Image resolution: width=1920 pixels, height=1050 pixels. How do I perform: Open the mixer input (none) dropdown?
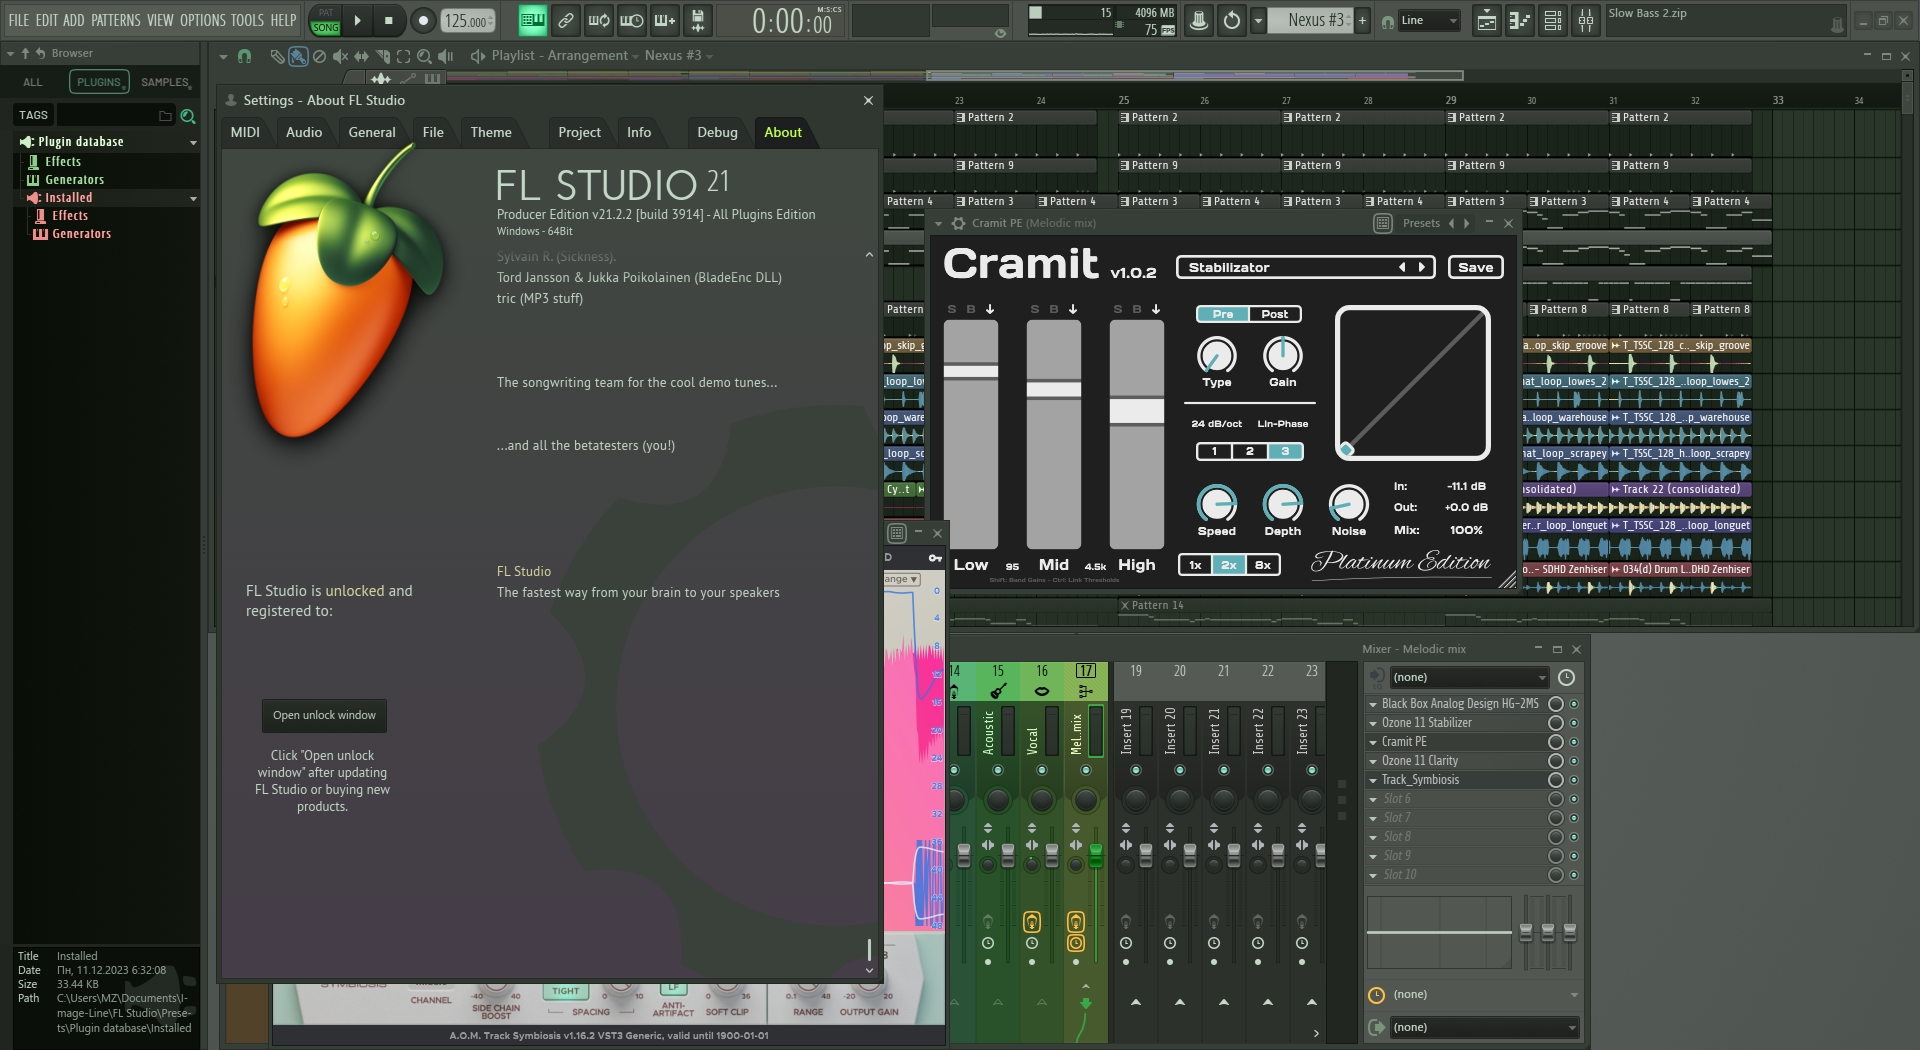pyautogui.click(x=1469, y=677)
